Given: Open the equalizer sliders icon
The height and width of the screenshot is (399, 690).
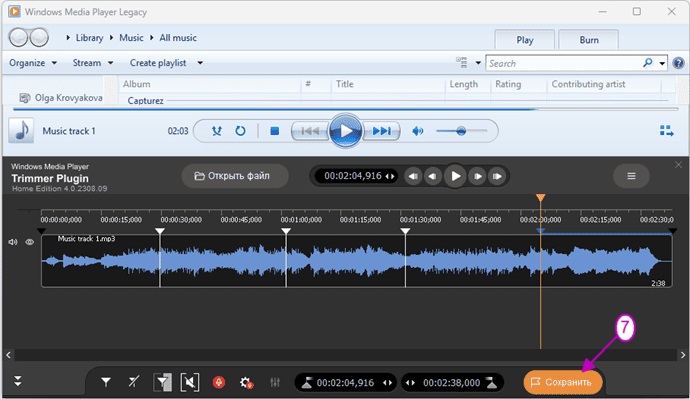Looking at the screenshot, I should [275, 382].
